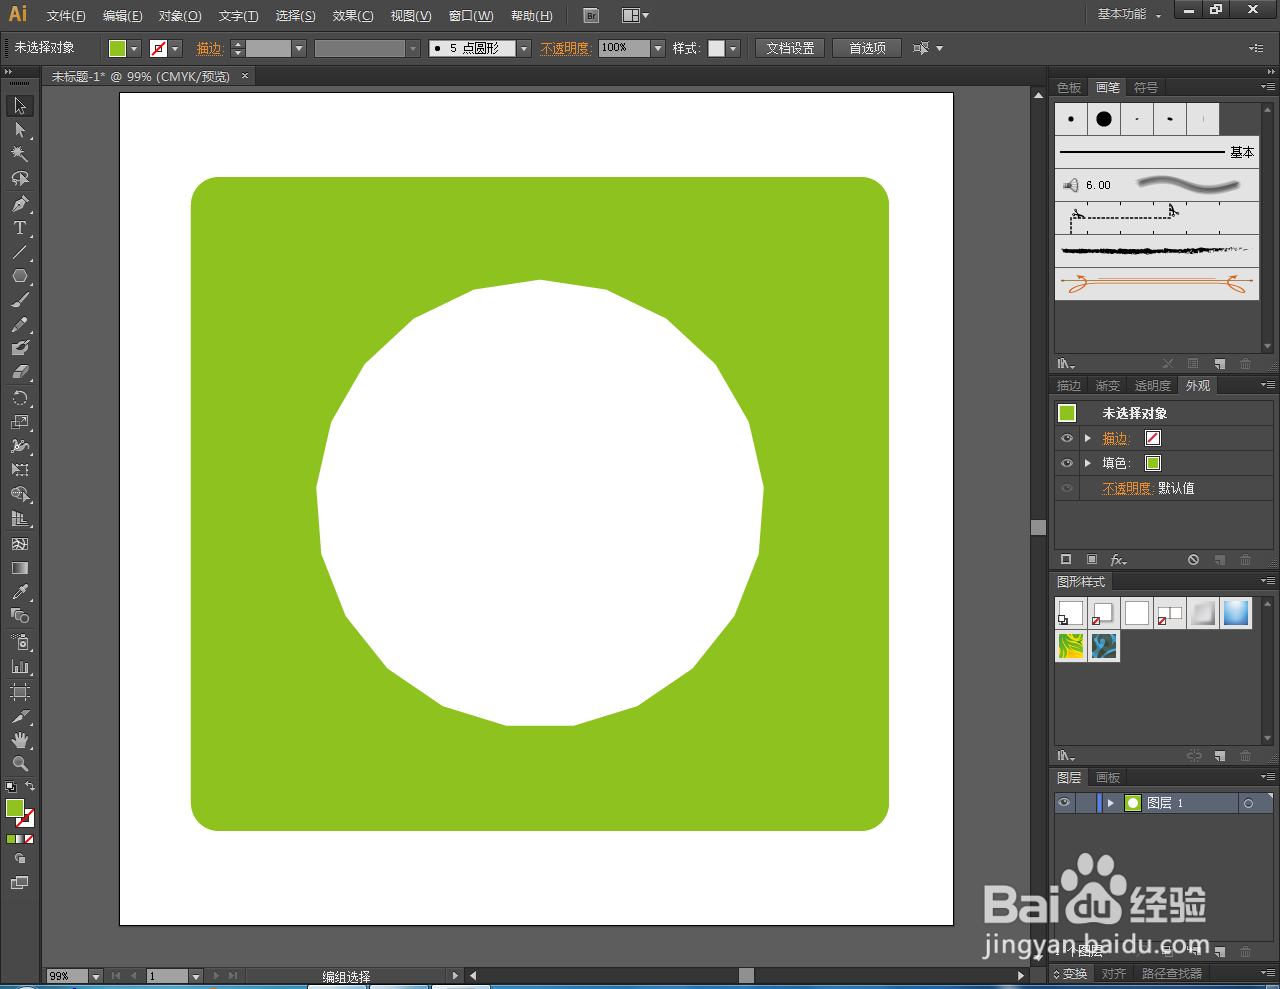Select the Pen tool
The width and height of the screenshot is (1280, 989).
point(20,204)
